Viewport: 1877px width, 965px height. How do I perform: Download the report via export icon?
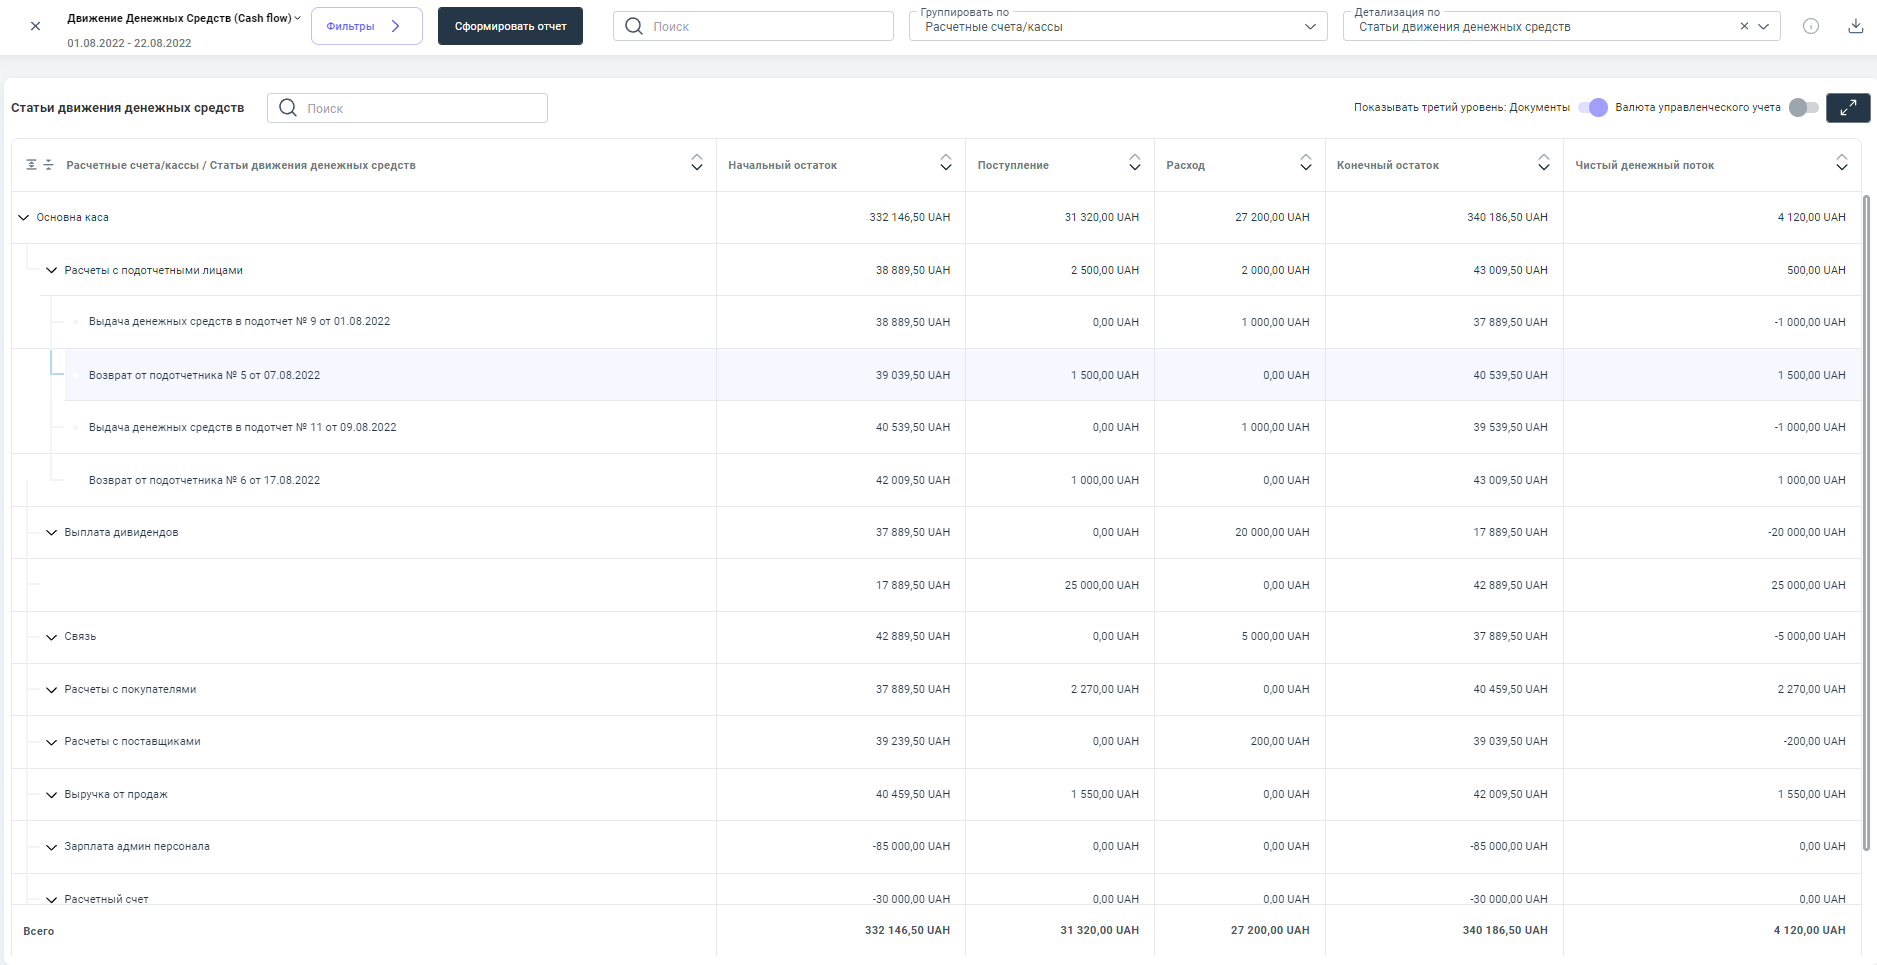(1855, 26)
